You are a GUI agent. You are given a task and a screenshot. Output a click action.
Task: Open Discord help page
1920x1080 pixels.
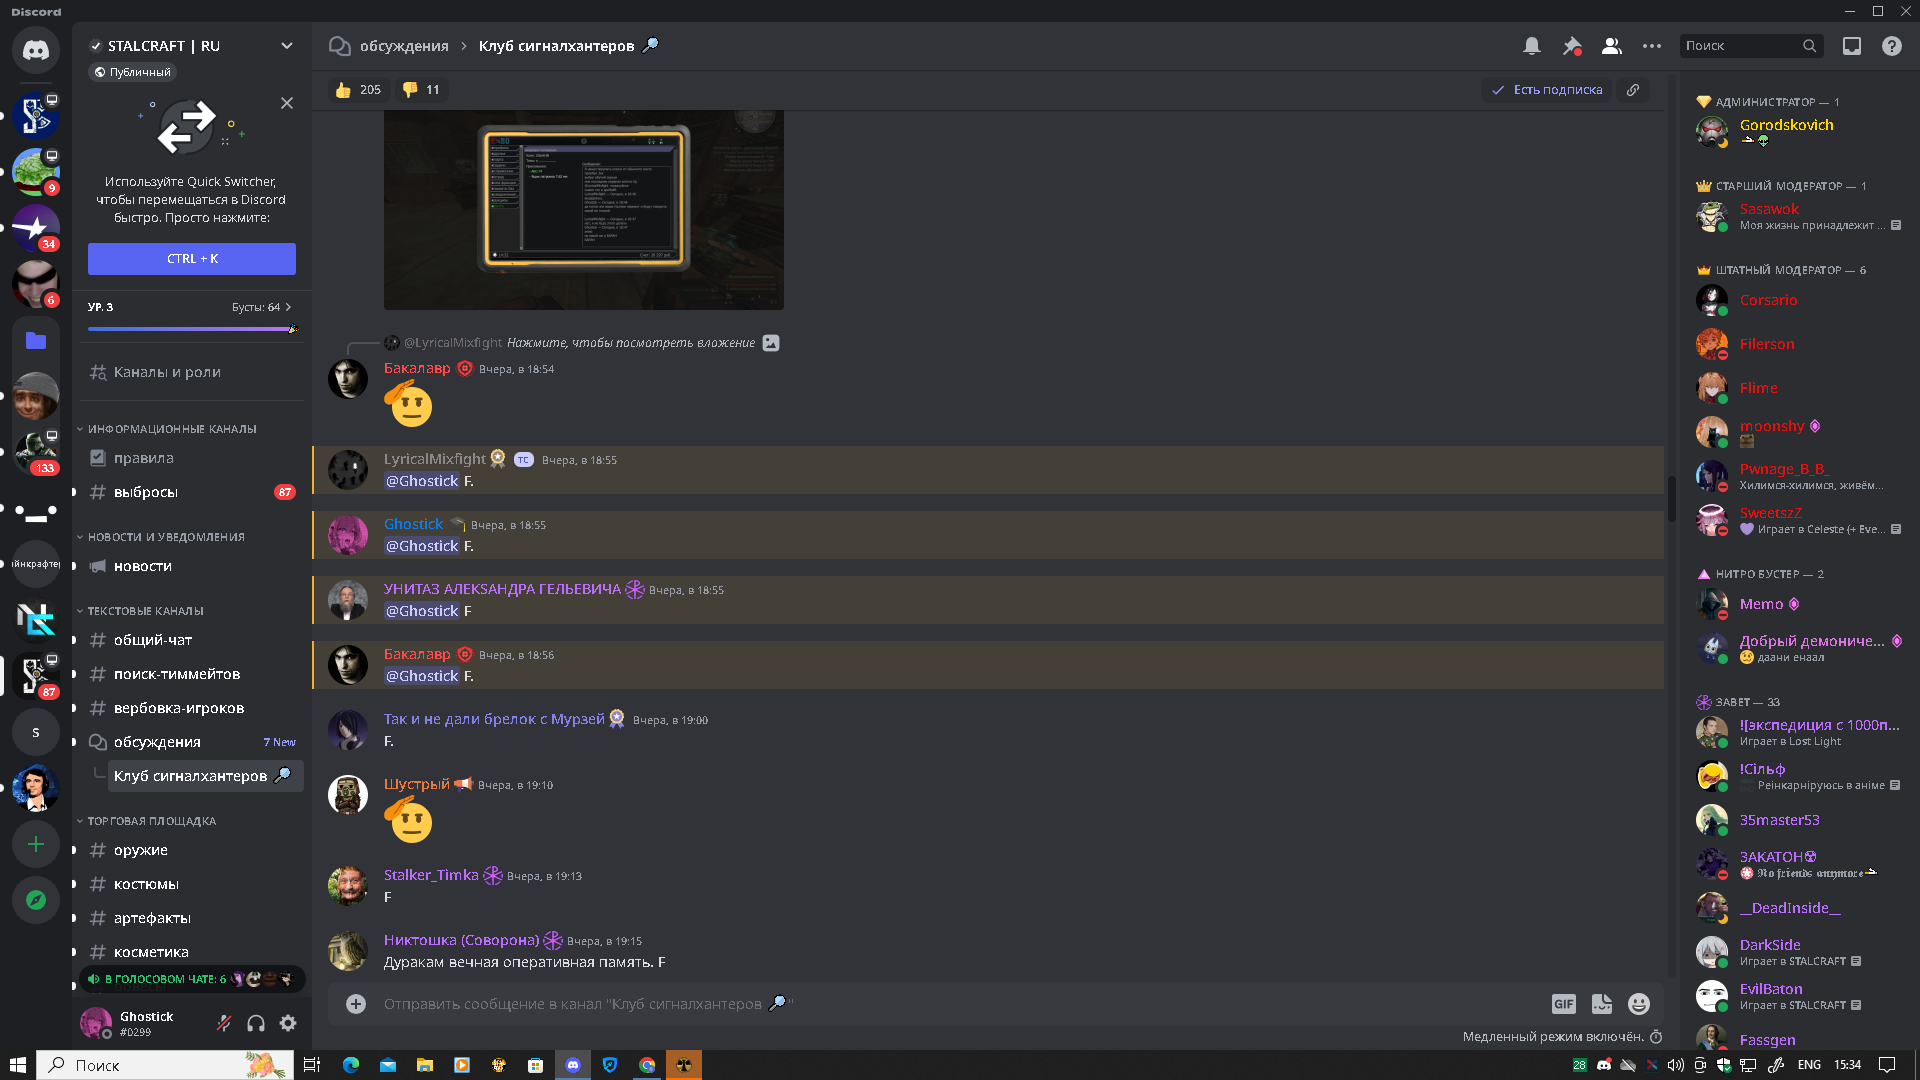(1891, 46)
